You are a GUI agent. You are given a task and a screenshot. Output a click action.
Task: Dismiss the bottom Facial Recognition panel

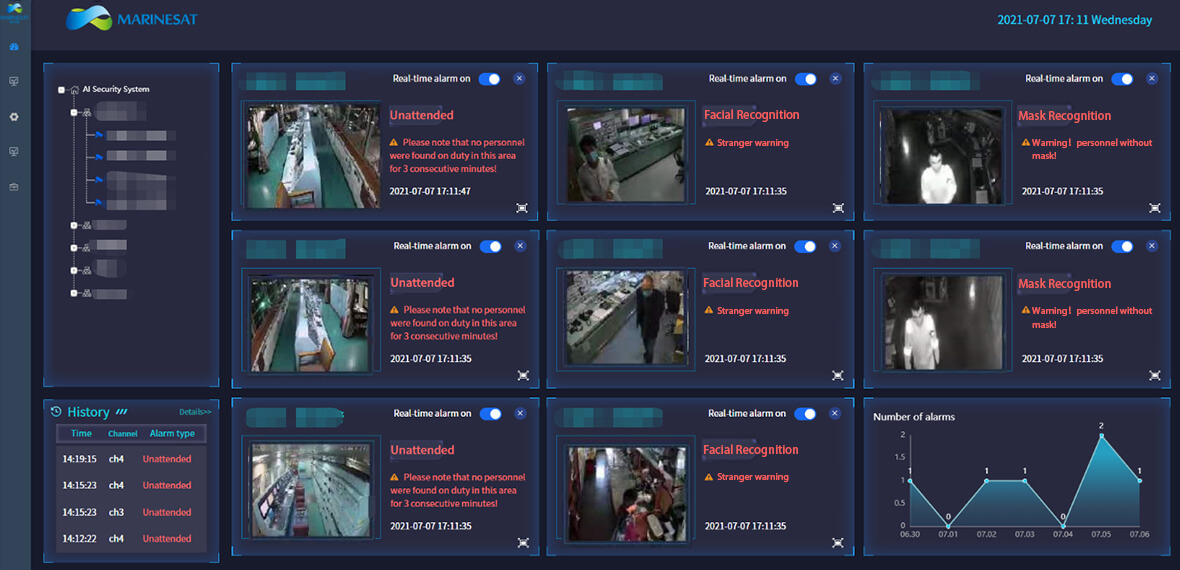coord(835,414)
